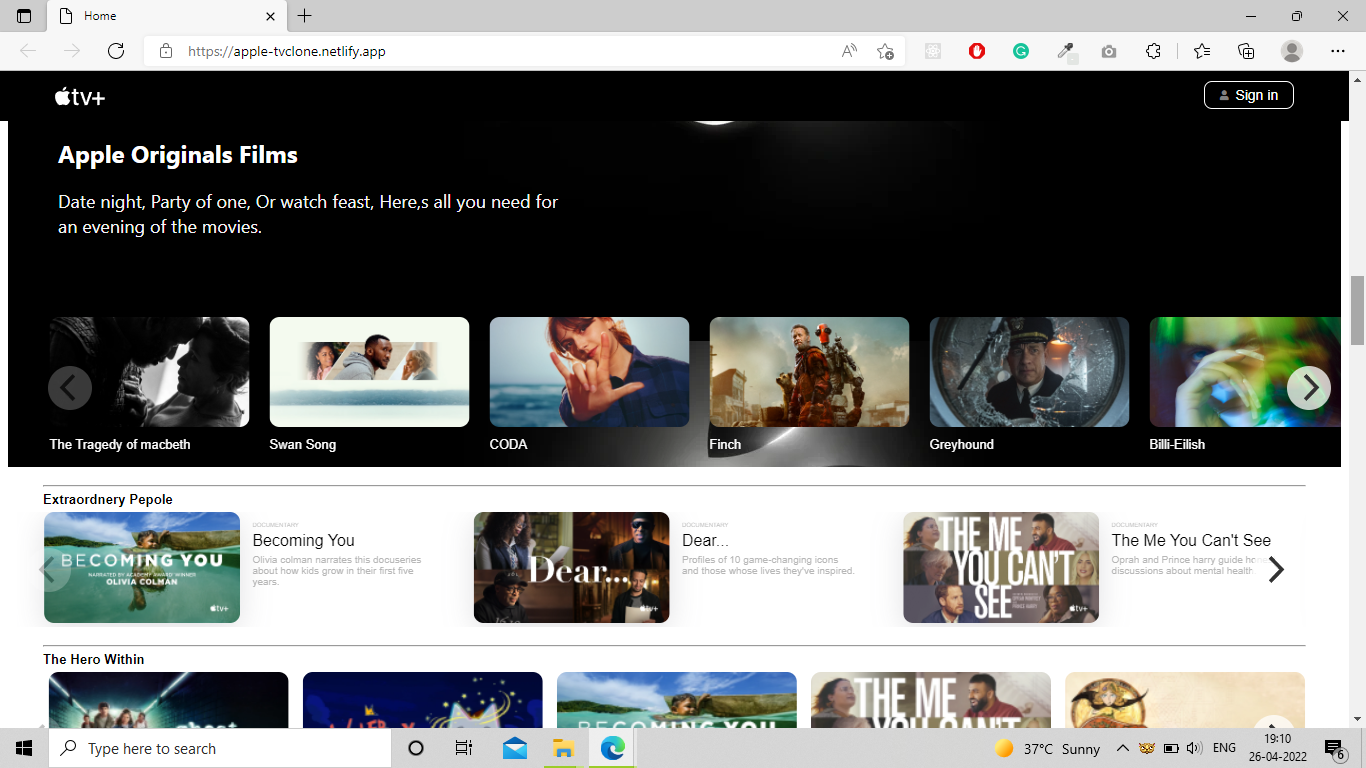Click the screenshot camera extension icon
Viewport: 1366px width, 768px height.
click(x=1109, y=51)
